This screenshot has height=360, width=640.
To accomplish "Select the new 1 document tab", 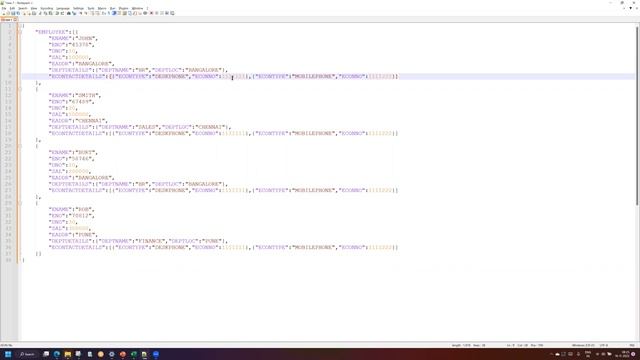I will tap(7, 19).
